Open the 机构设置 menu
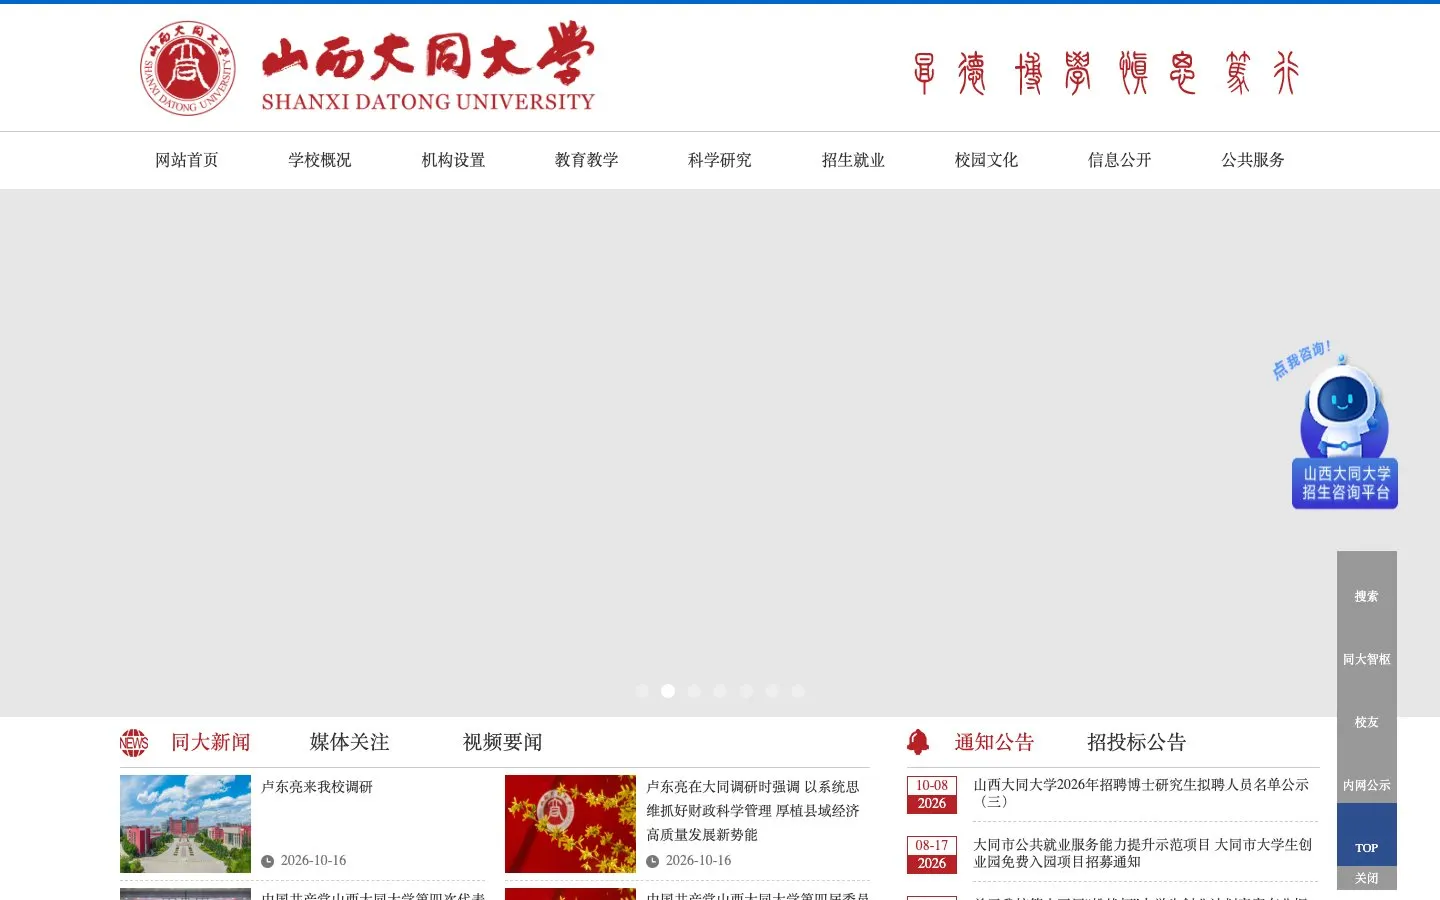Image resolution: width=1440 pixels, height=900 pixels. click(x=453, y=160)
